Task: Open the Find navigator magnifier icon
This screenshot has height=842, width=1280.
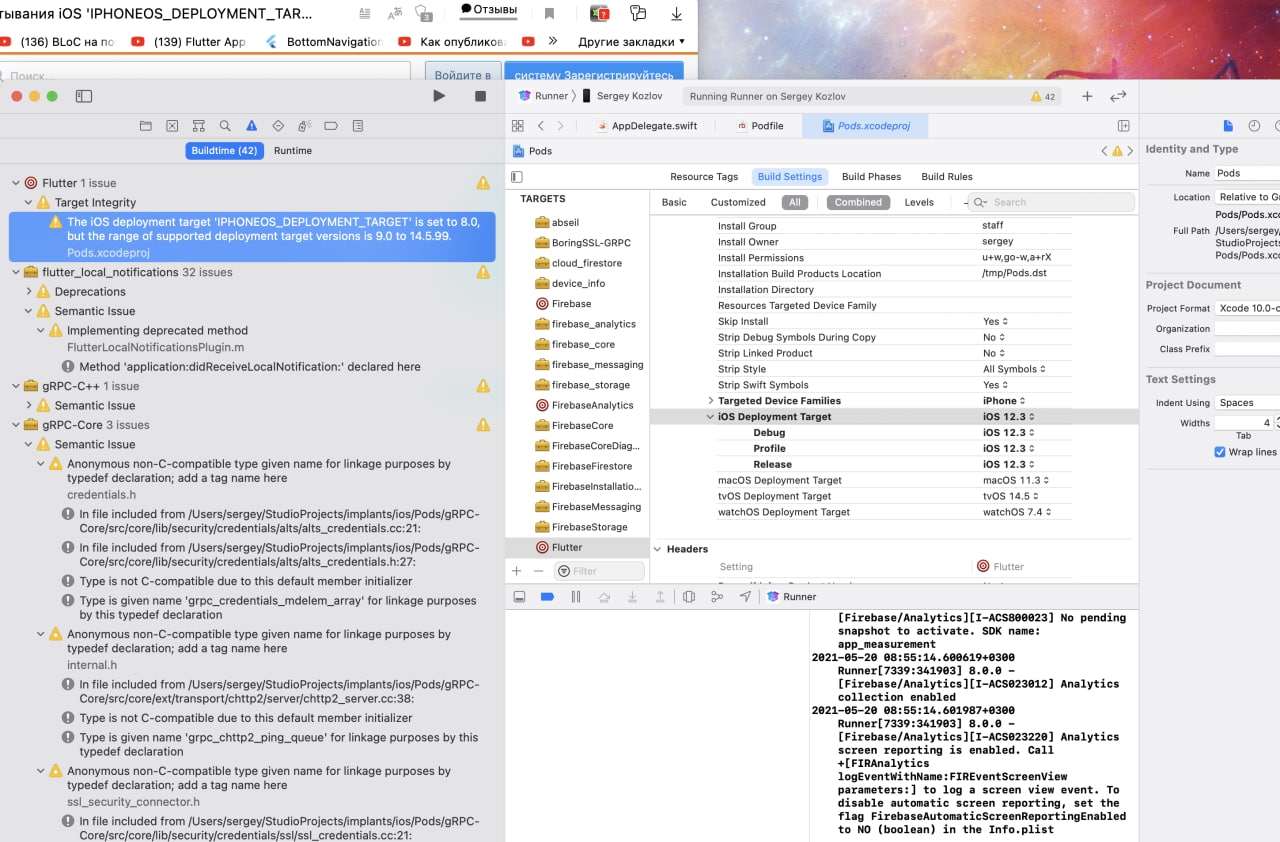Action: point(225,126)
